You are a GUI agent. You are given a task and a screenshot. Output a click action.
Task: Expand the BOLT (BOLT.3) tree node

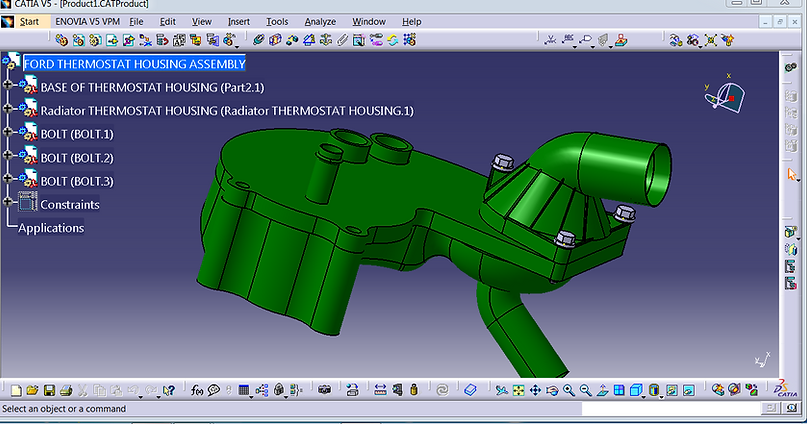[x=7, y=178]
